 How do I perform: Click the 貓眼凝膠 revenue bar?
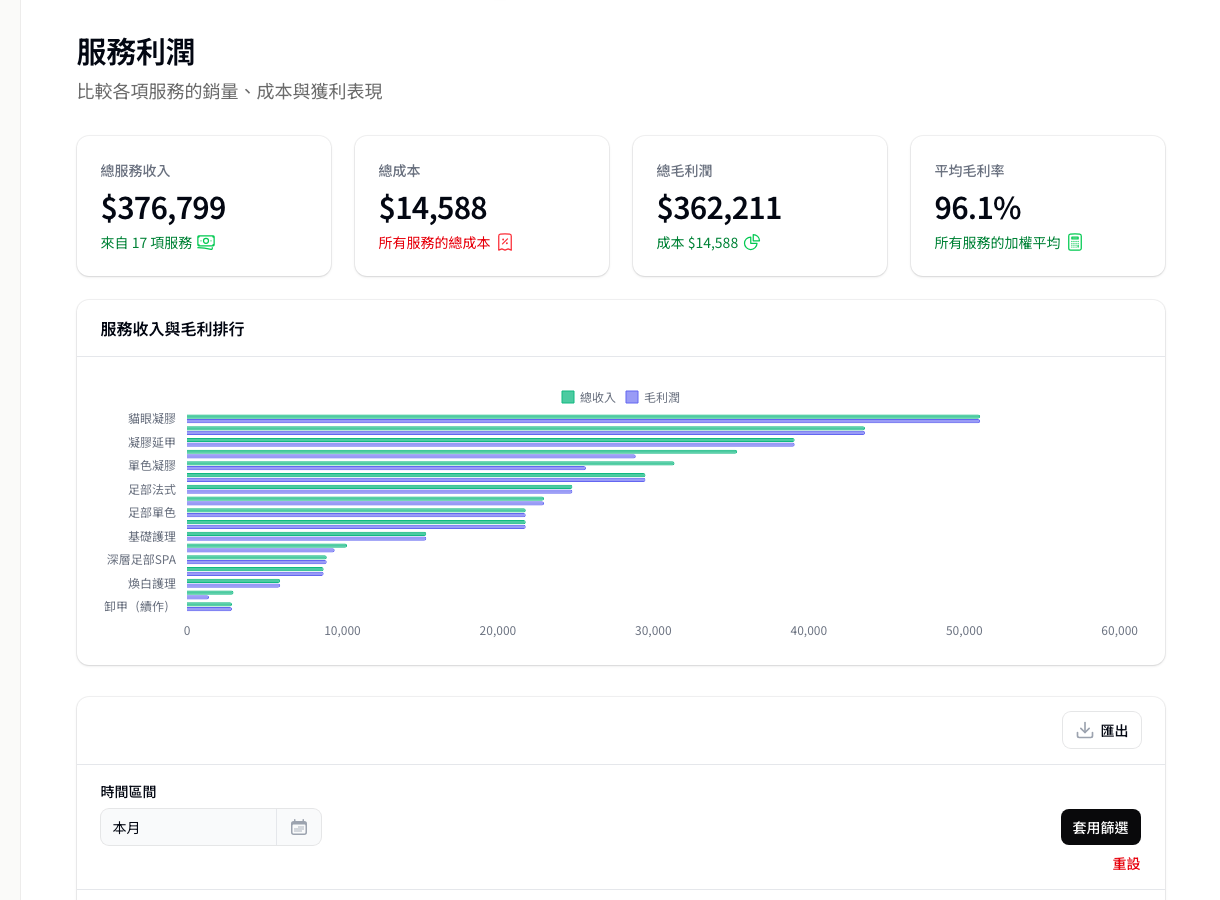tap(580, 418)
